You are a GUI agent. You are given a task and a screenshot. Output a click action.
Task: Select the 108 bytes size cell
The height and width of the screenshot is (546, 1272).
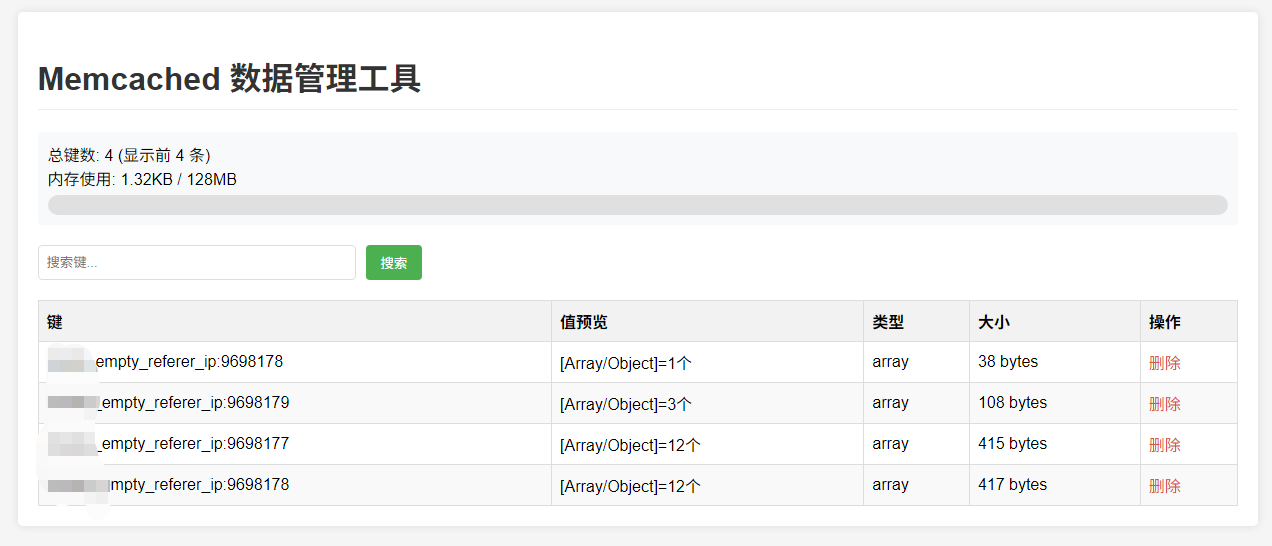pos(1012,403)
